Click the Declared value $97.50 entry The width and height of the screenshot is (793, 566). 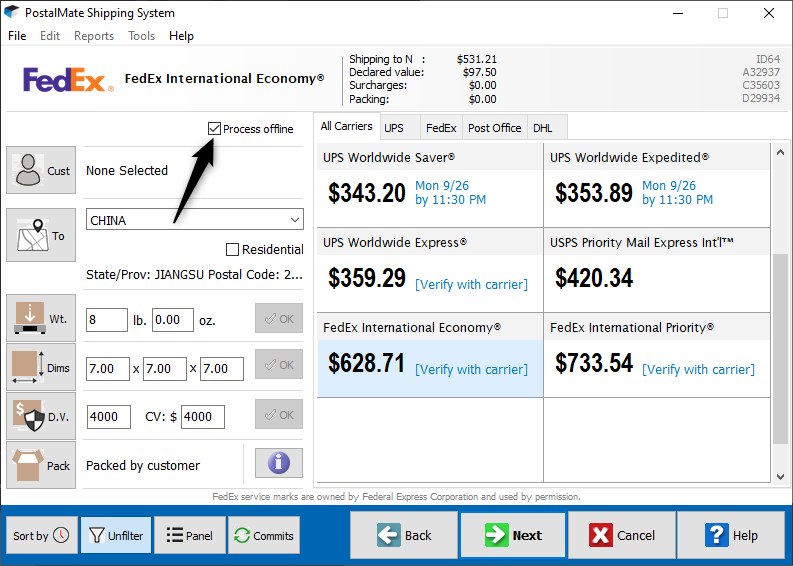[423, 72]
